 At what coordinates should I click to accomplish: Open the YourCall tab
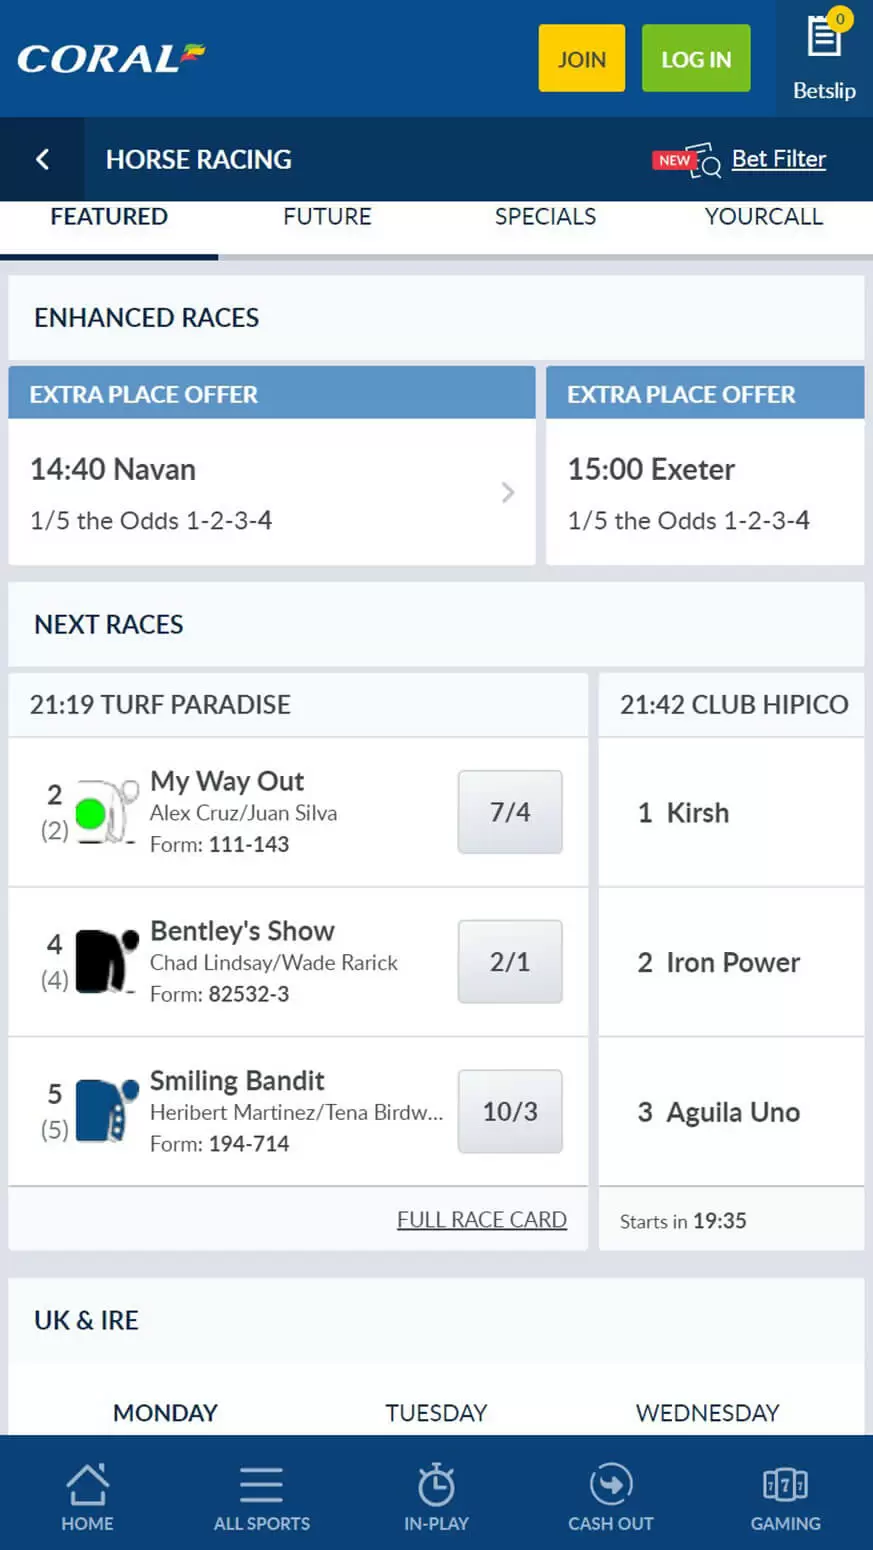(763, 217)
